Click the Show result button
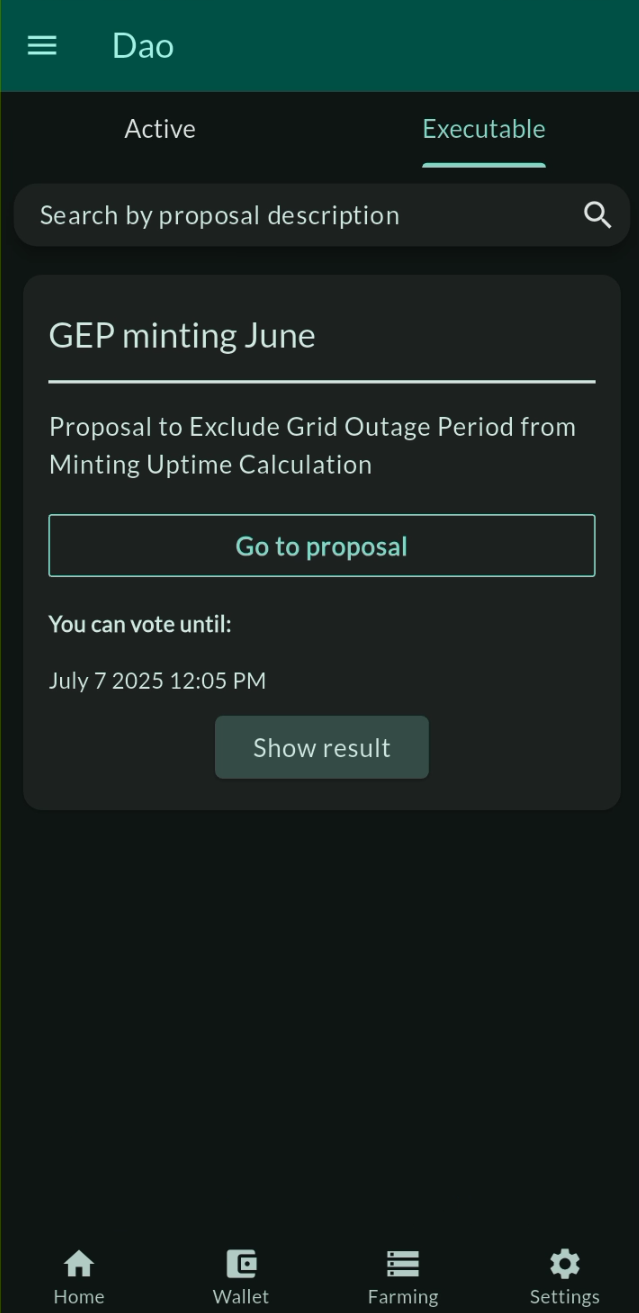Image resolution: width=639 pixels, height=1313 pixels. pos(322,748)
